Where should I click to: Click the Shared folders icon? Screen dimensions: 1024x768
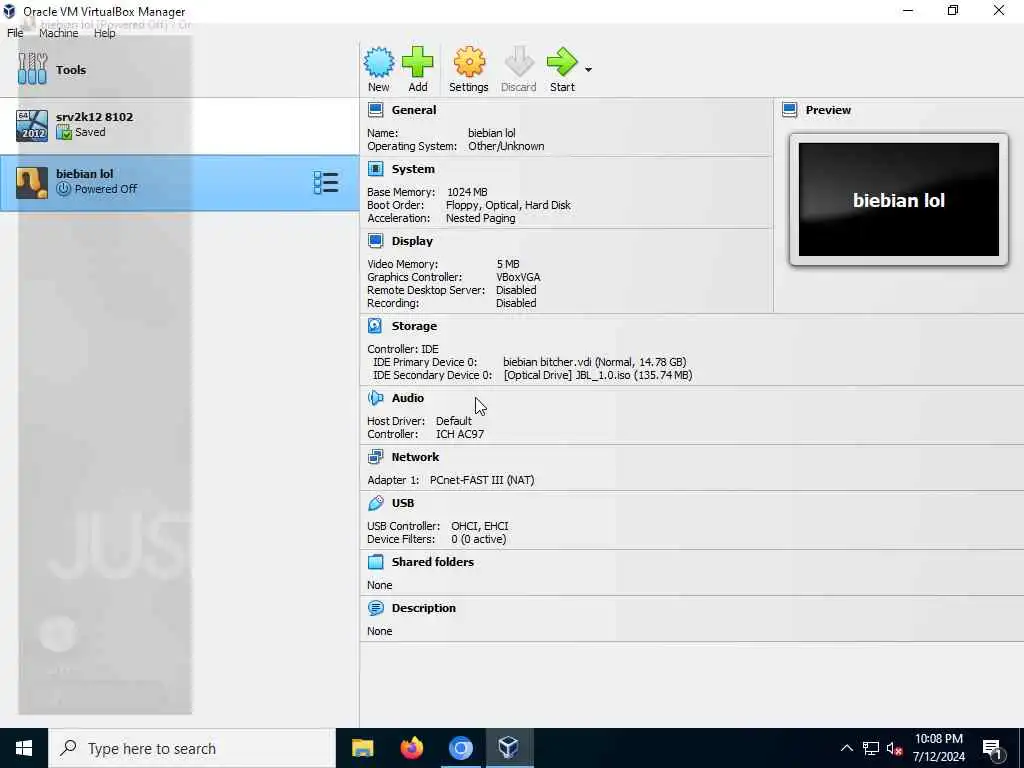pyautogui.click(x=376, y=562)
